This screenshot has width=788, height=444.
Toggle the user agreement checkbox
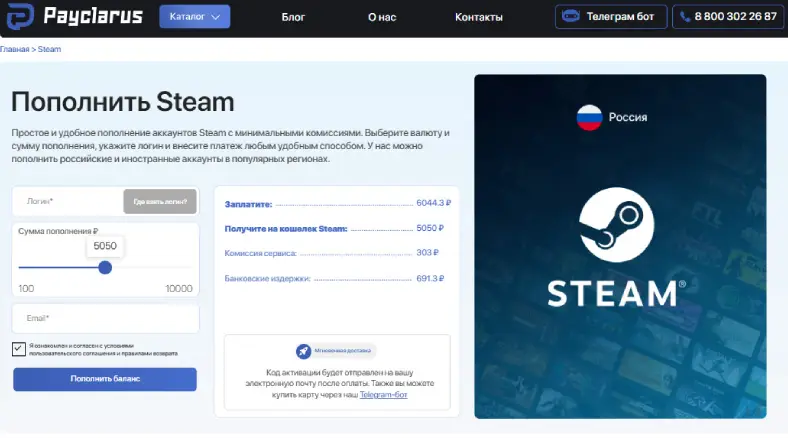20,349
